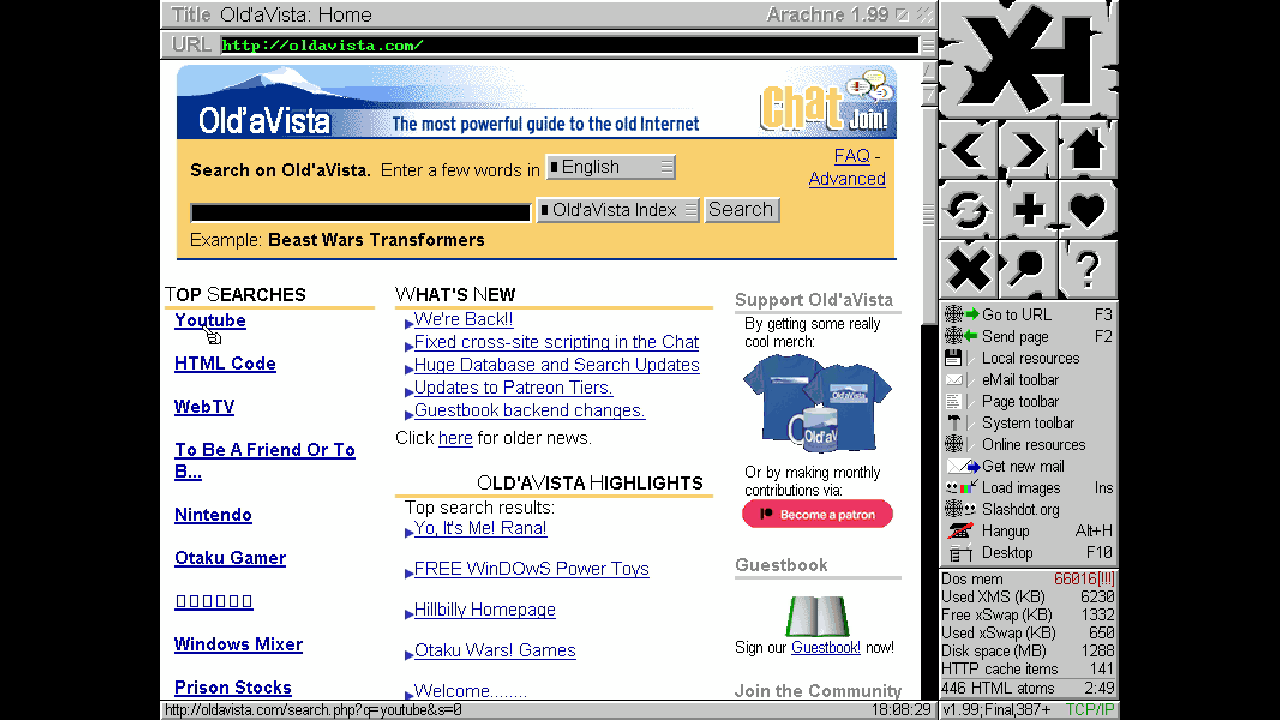The height and width of the screenshot is (720, 1280).
Task: Click the Arachne back arrow icon
Action: click(968, 151)
